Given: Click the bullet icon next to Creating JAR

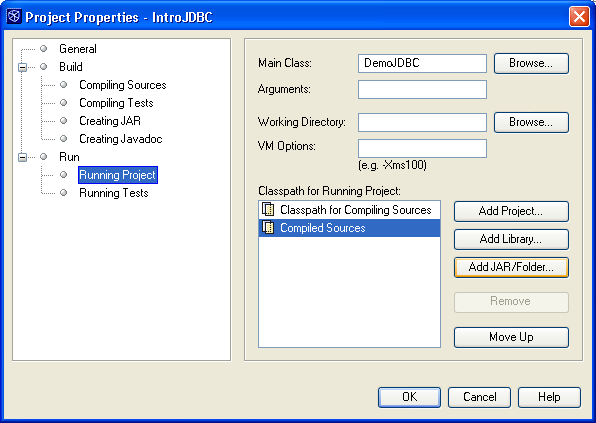Looking at the screenshot, I should pyautogui.click(x=63, y=120).
